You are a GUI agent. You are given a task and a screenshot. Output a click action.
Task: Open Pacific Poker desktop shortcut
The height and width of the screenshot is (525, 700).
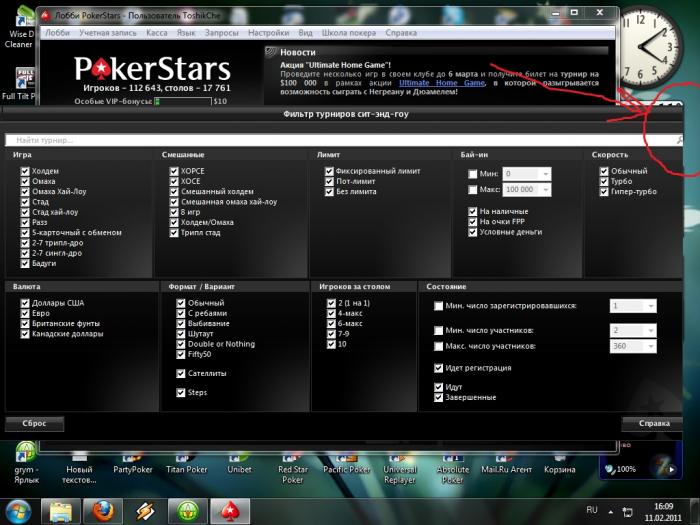(346, 464)
